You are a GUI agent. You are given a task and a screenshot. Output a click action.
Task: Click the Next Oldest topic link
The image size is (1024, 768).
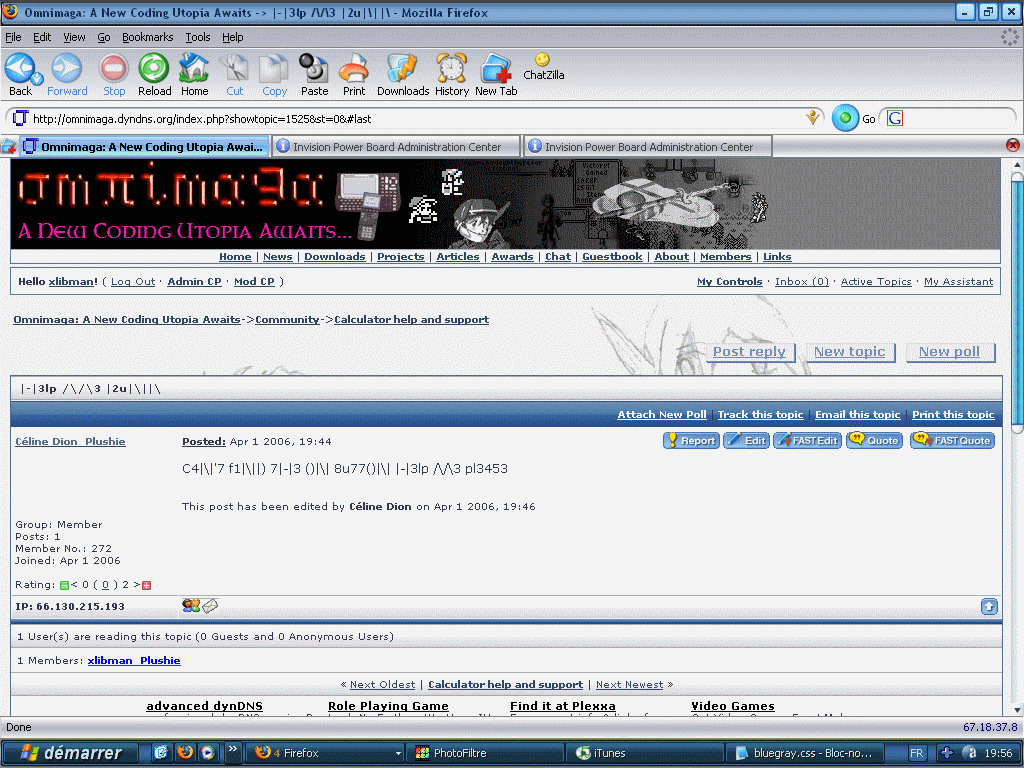coord(383,684)
